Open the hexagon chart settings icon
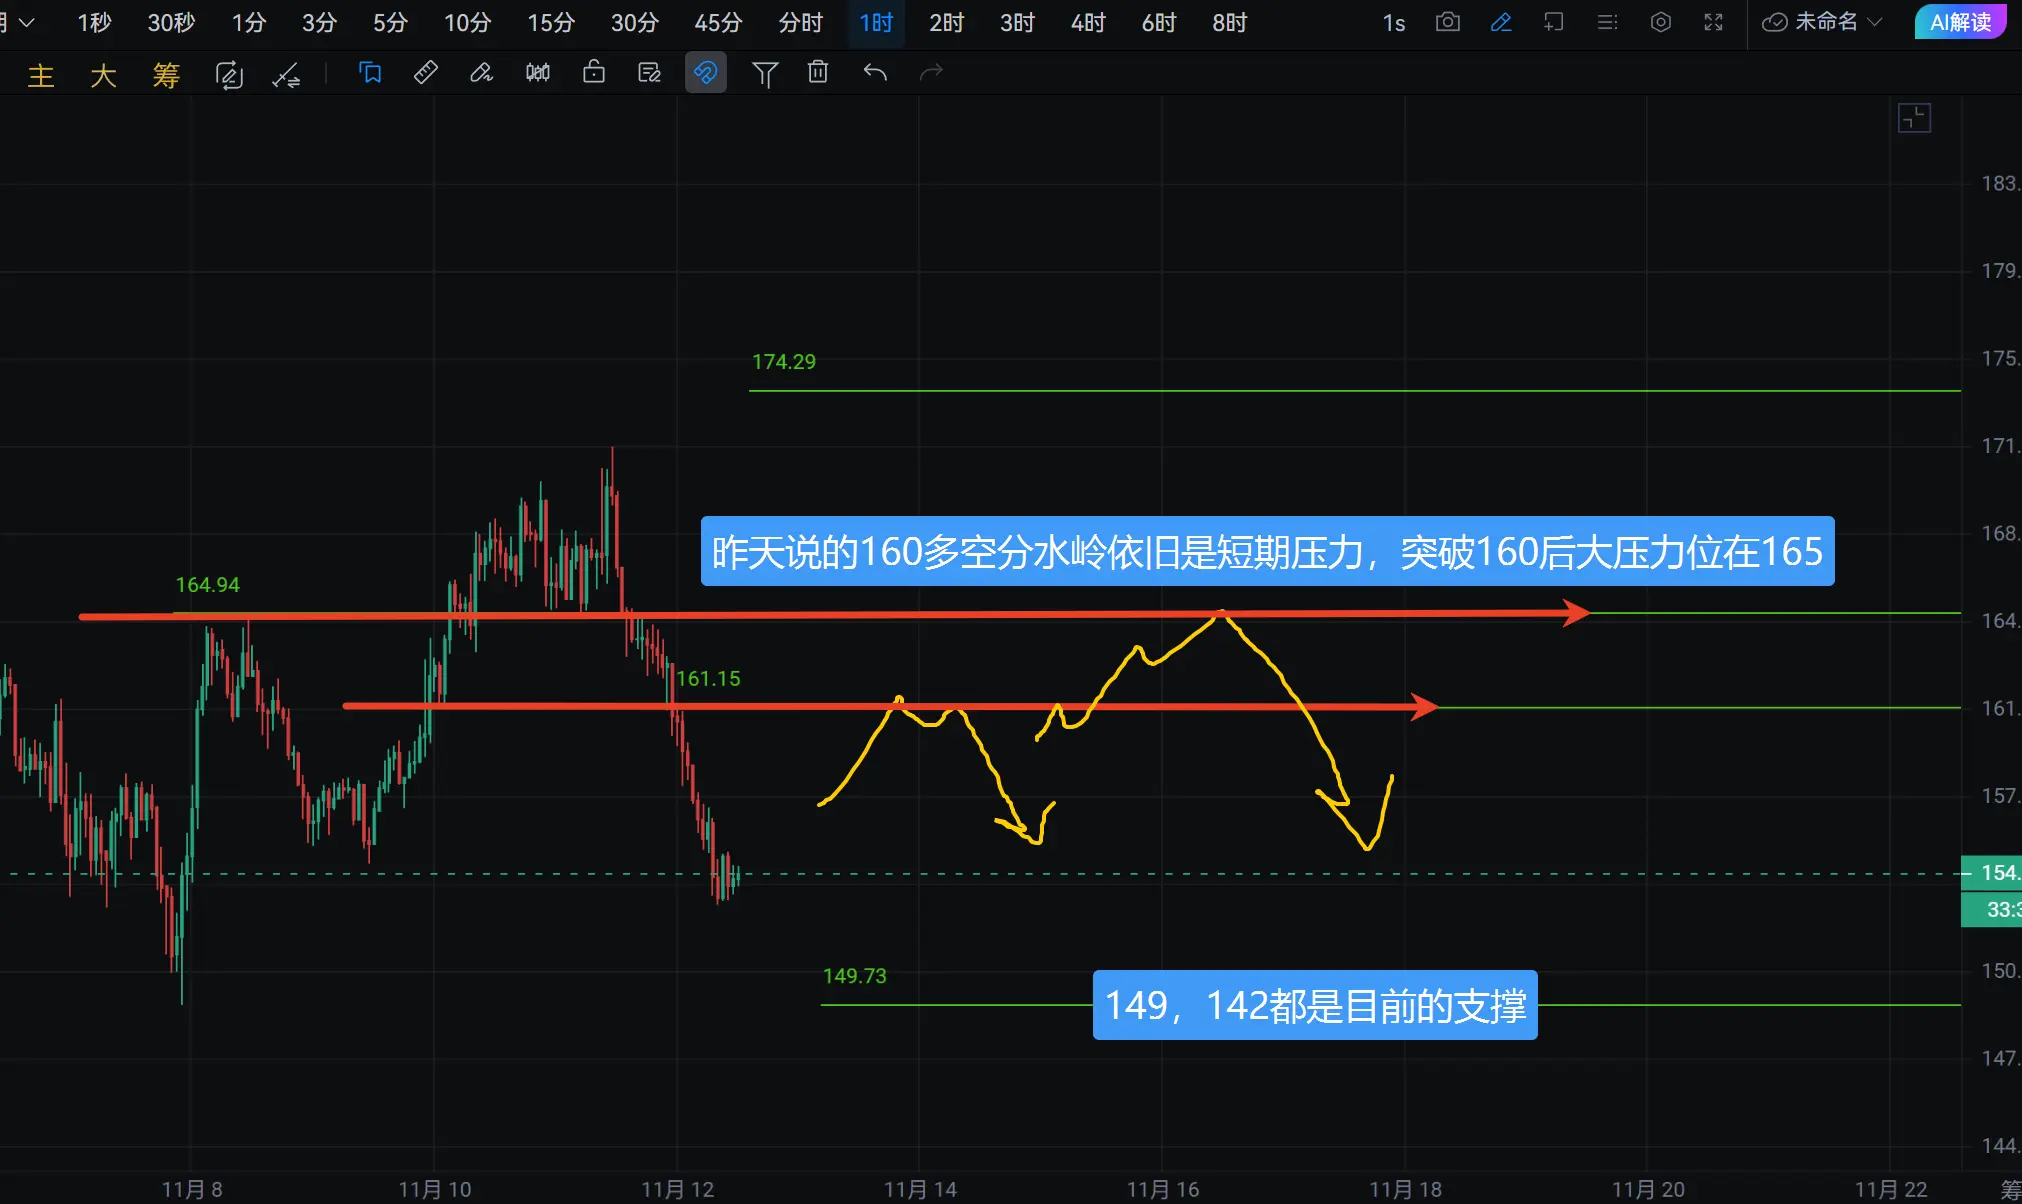The image size is (2022, 1204). coord(1660,22)
